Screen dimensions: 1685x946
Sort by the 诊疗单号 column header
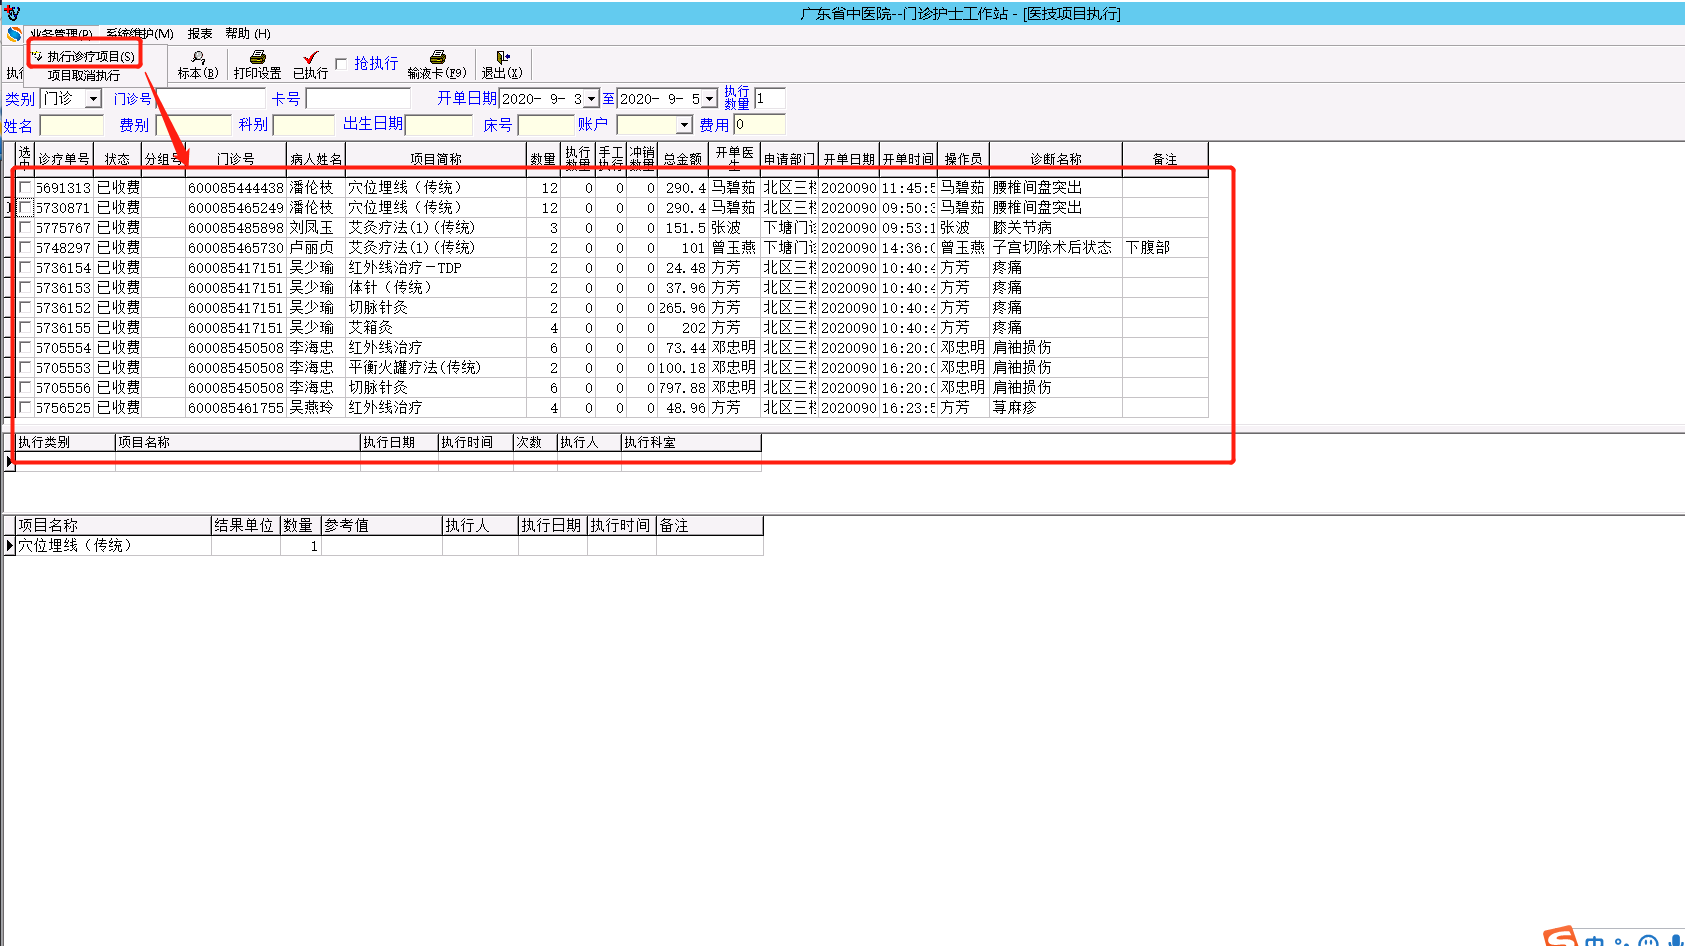64,159
